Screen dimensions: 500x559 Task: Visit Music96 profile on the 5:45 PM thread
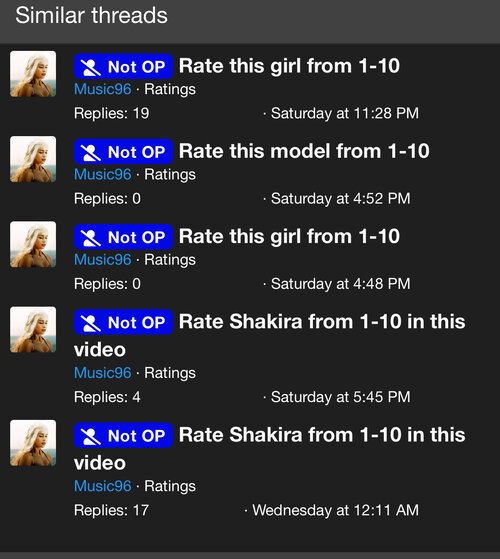tap(103, 373)
